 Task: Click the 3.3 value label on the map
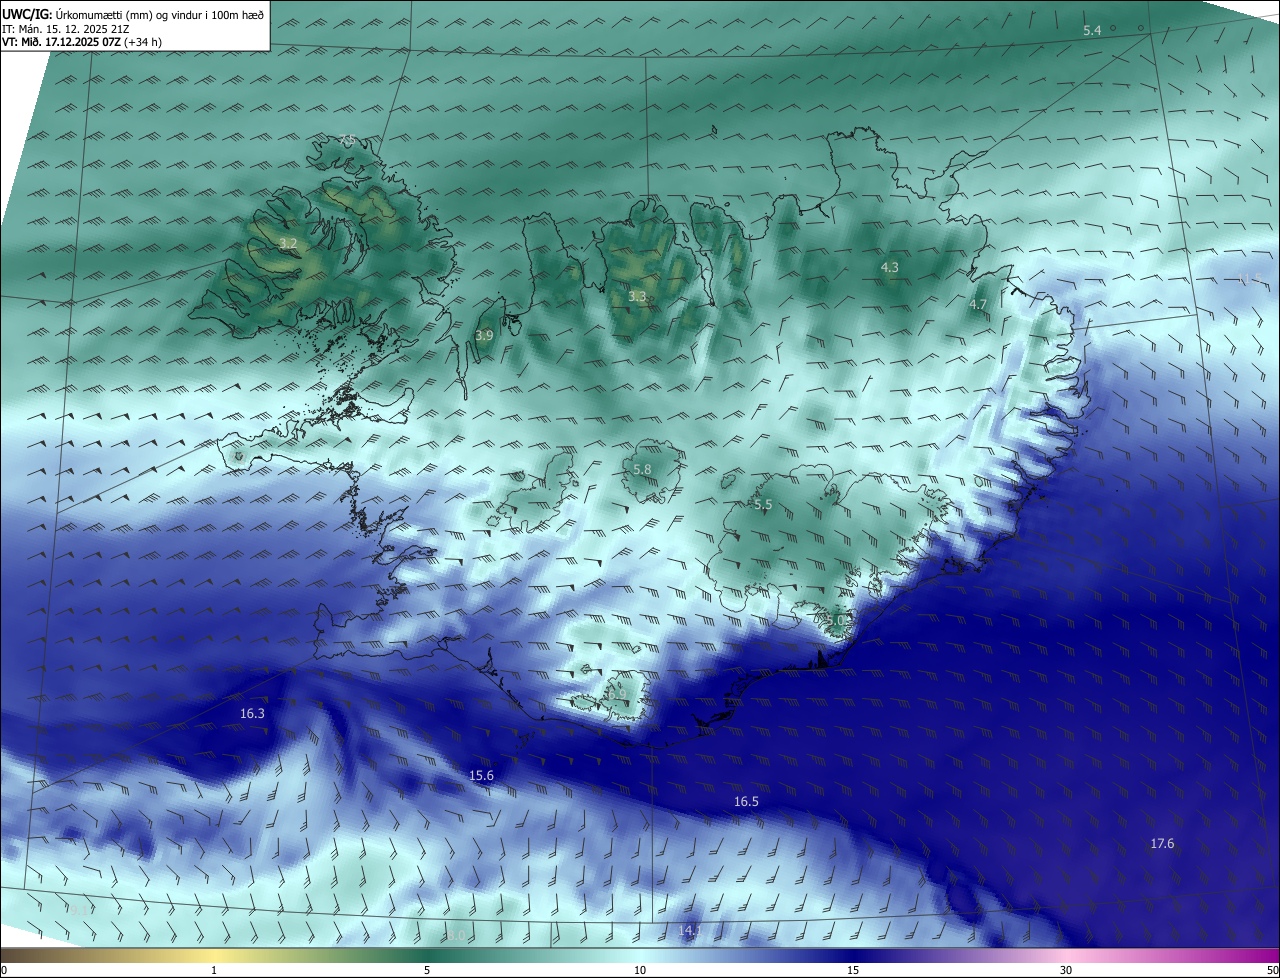tap(637, 296)
